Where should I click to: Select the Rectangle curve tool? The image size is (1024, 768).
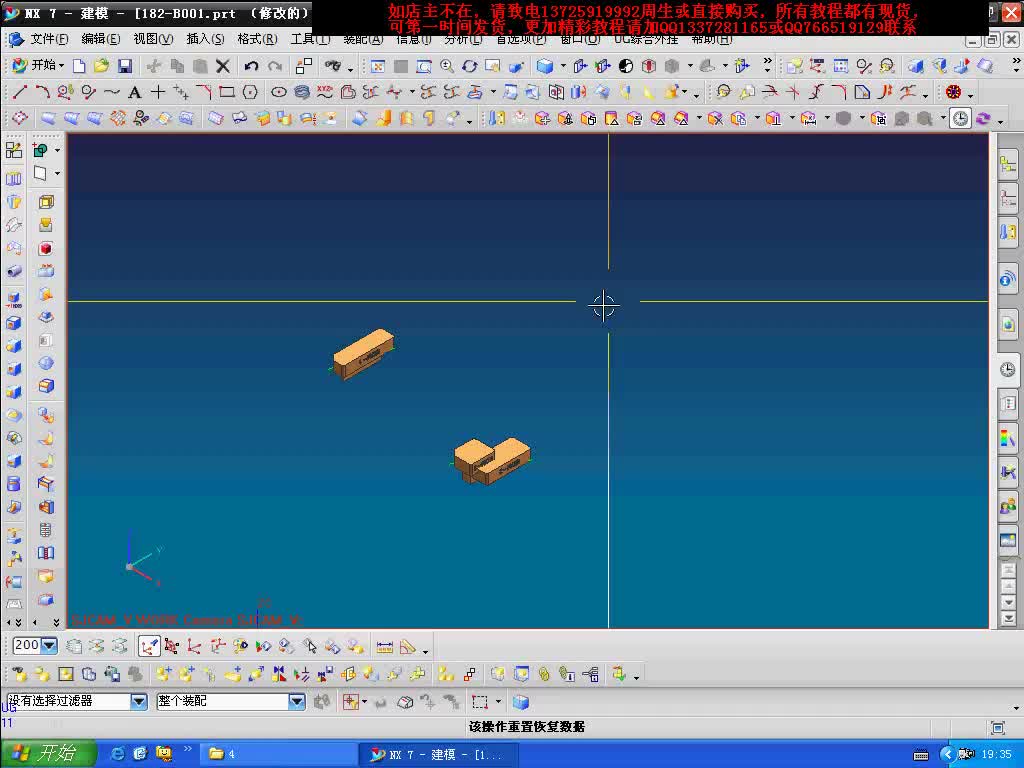227,92
